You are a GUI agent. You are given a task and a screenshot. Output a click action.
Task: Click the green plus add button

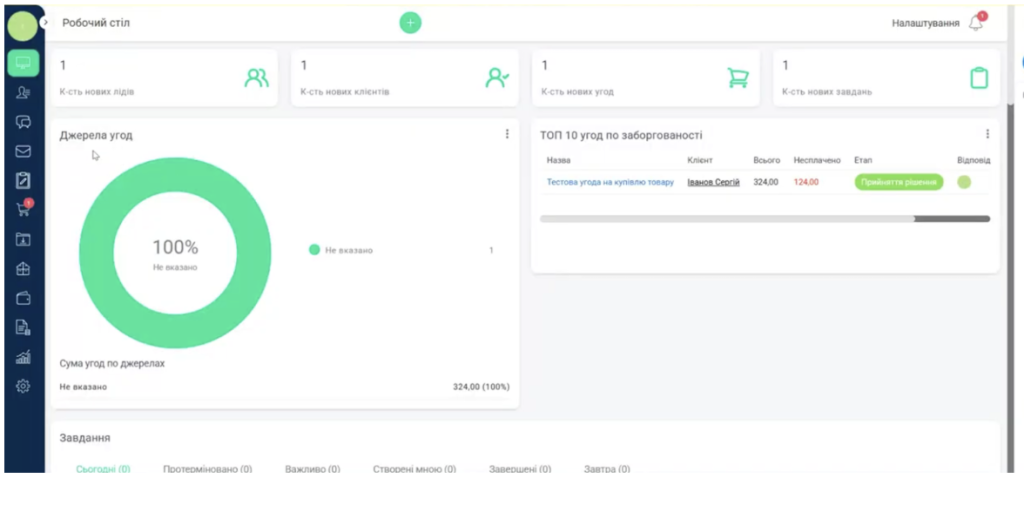point(410,23)
